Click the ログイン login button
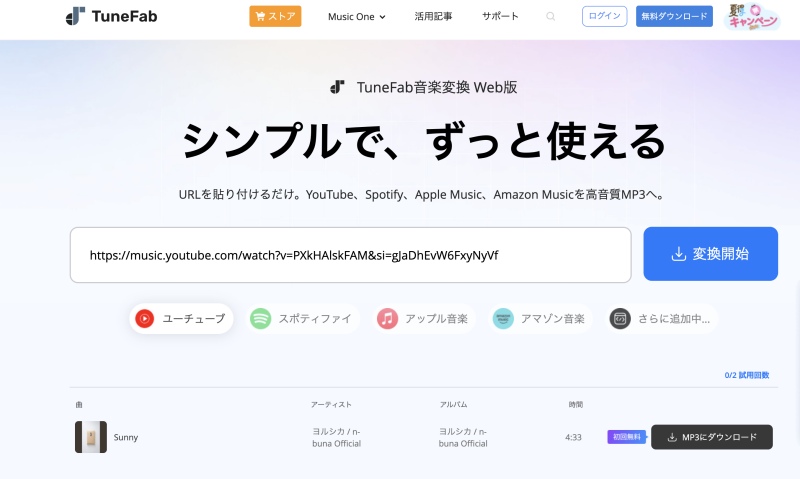Screen dimensions: 800x479 (x=605, y=16)
